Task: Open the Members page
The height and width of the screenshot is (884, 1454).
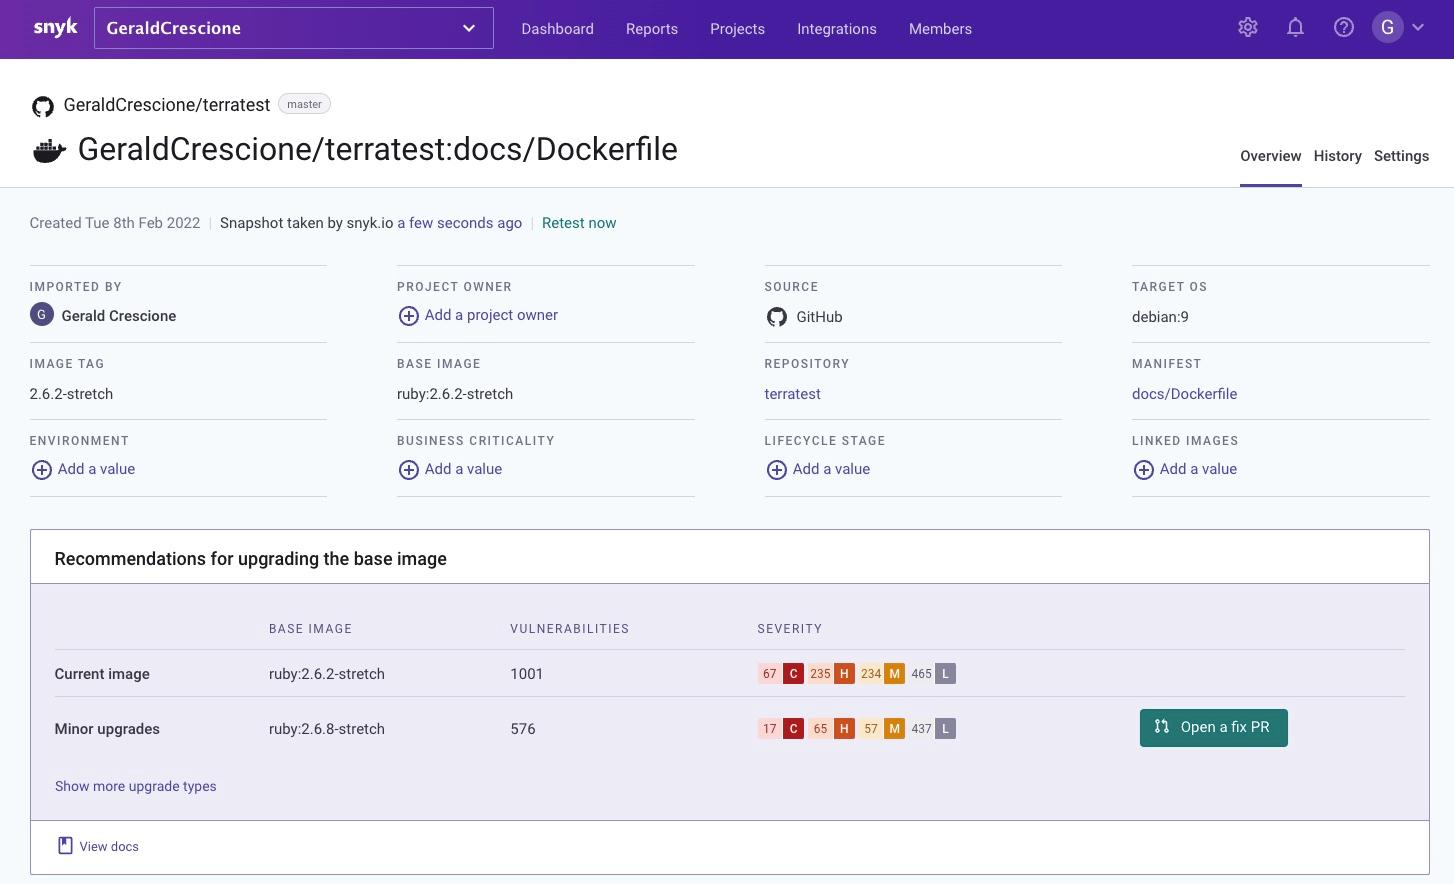Action: coord(940,29)
